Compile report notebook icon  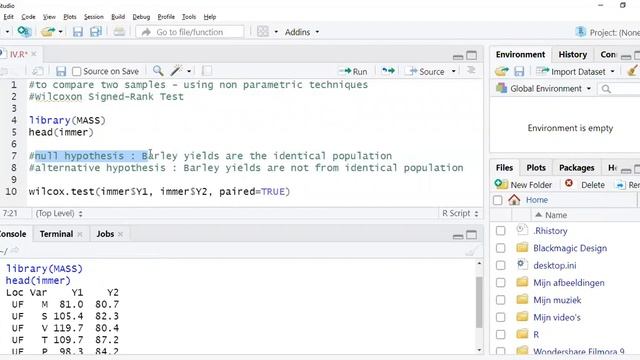pyautogui.click(x=207, y=71)
